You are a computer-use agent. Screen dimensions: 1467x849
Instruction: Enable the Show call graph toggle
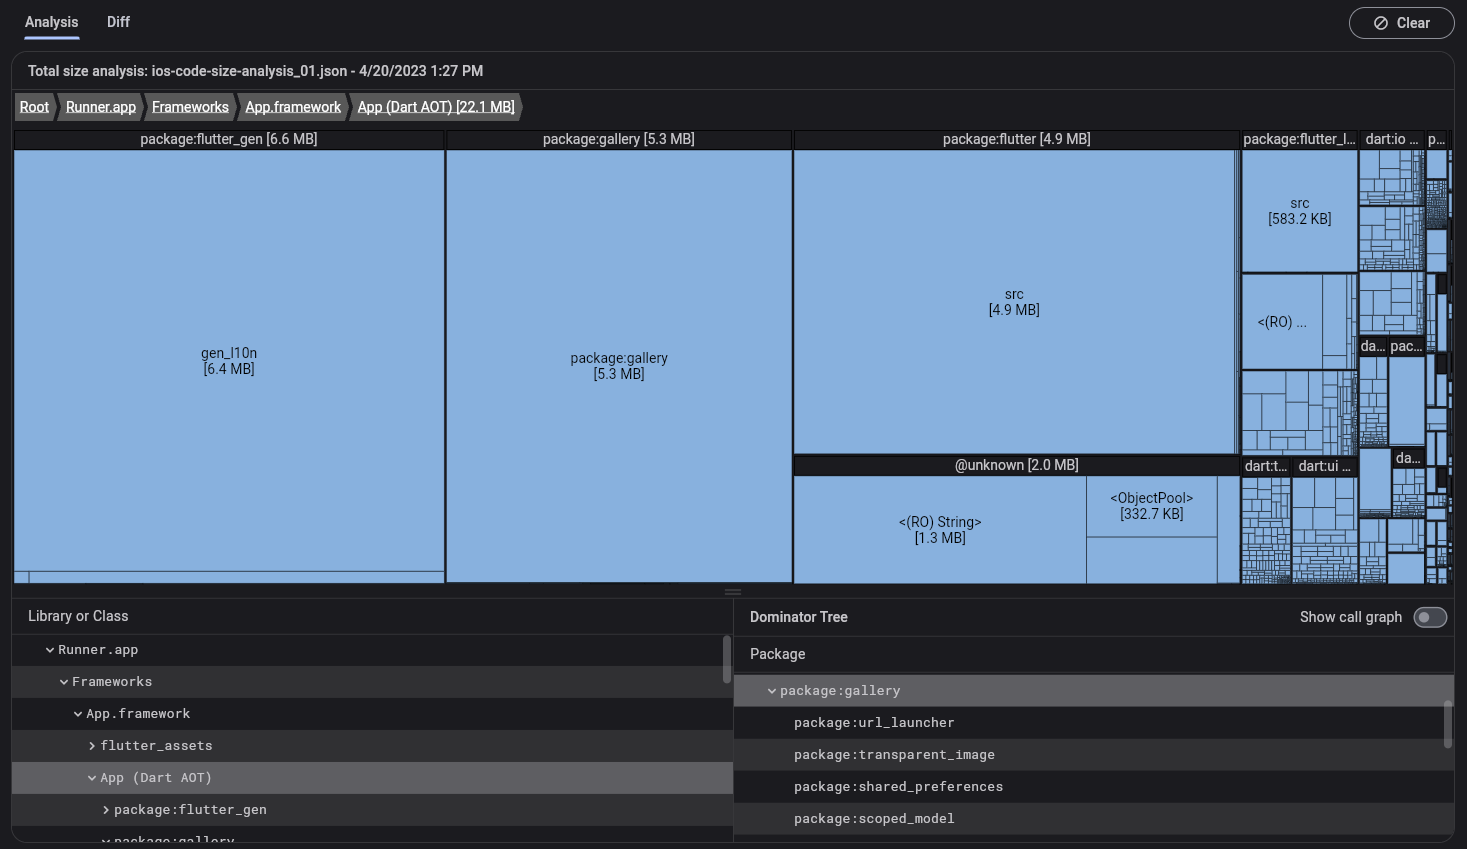1430,617
